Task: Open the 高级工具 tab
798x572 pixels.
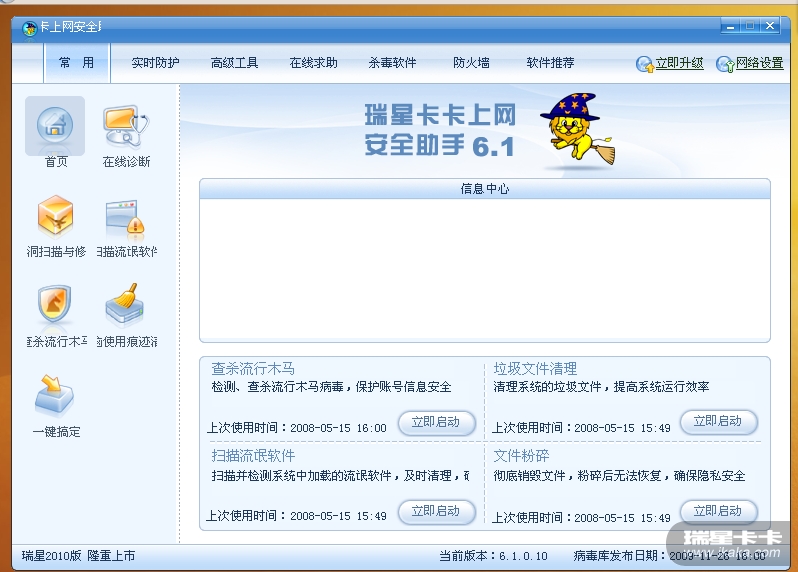Action: (234, 63)
